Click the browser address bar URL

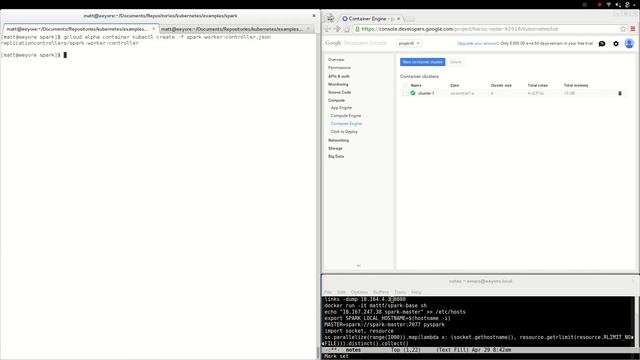pyautogui.click(x=460, y=29)
